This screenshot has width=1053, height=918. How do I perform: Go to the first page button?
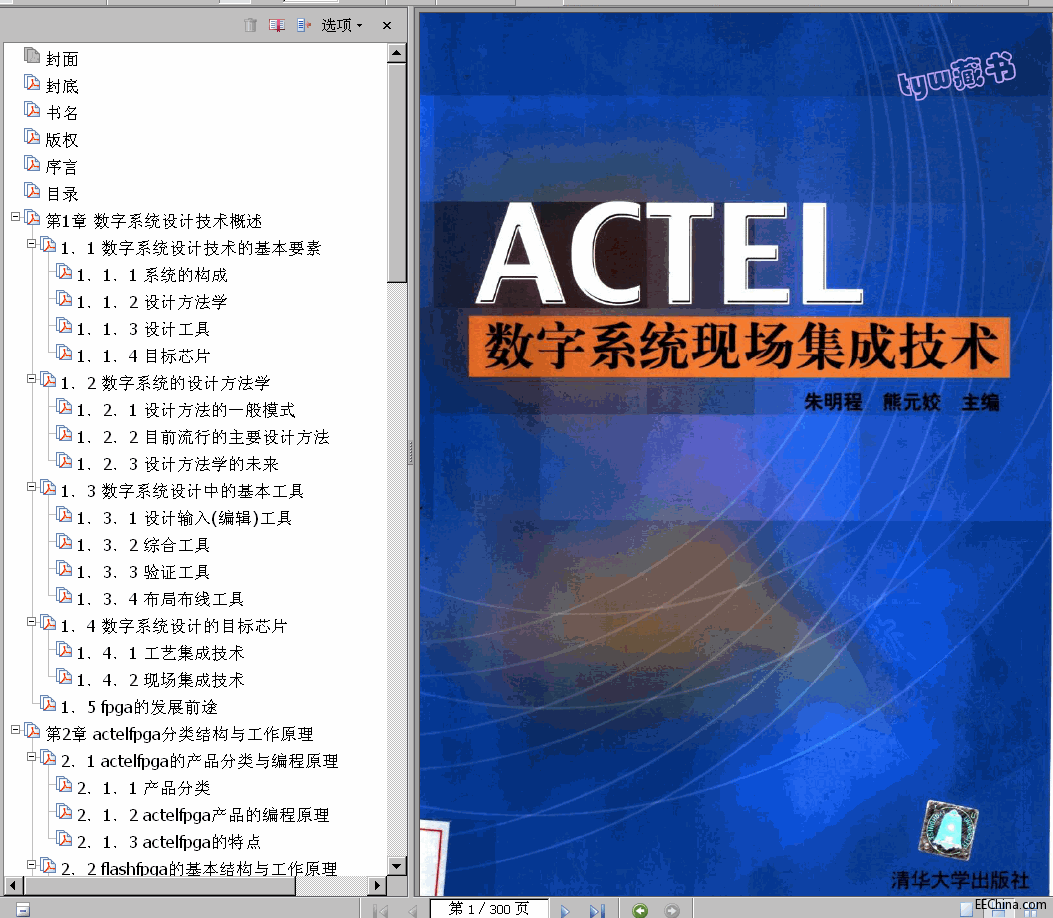(380, 911)
